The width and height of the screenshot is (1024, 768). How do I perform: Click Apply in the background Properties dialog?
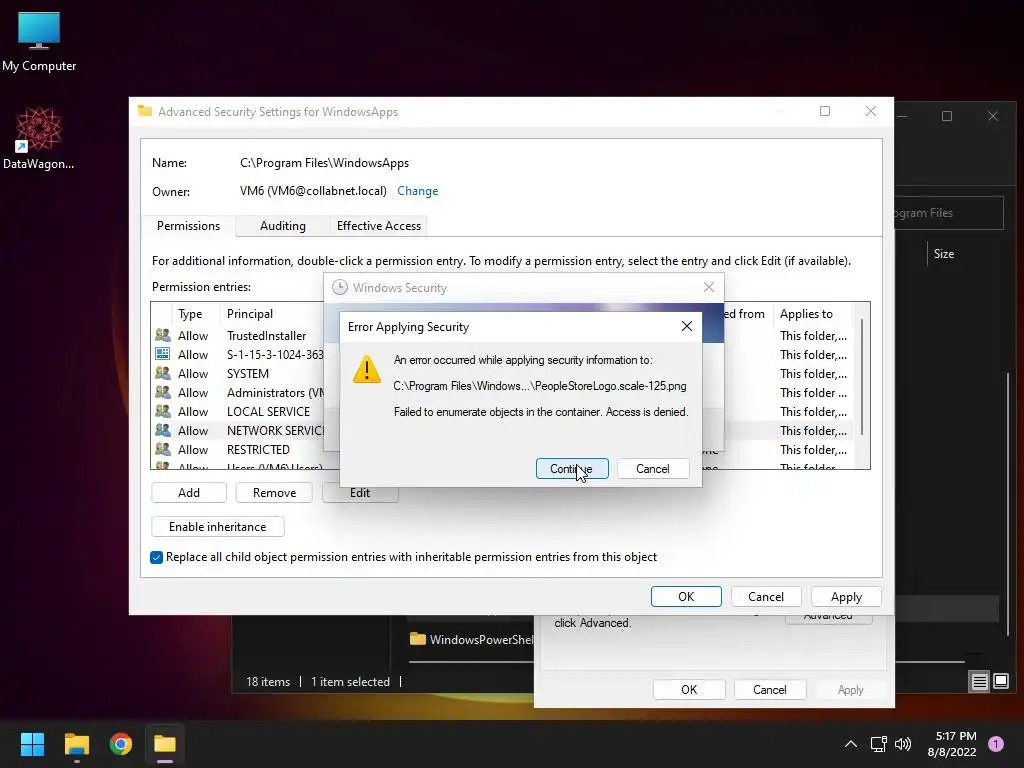tap(850, 690)
